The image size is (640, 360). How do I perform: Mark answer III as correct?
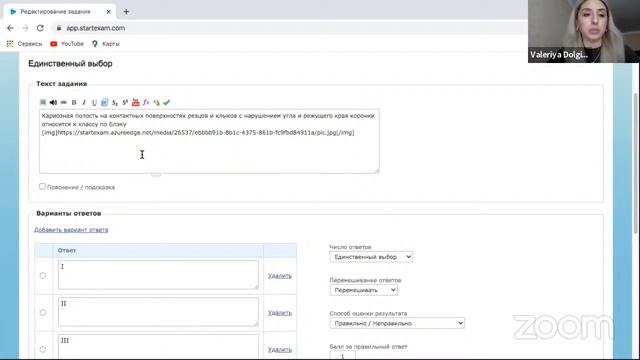(x=43, y=349)
